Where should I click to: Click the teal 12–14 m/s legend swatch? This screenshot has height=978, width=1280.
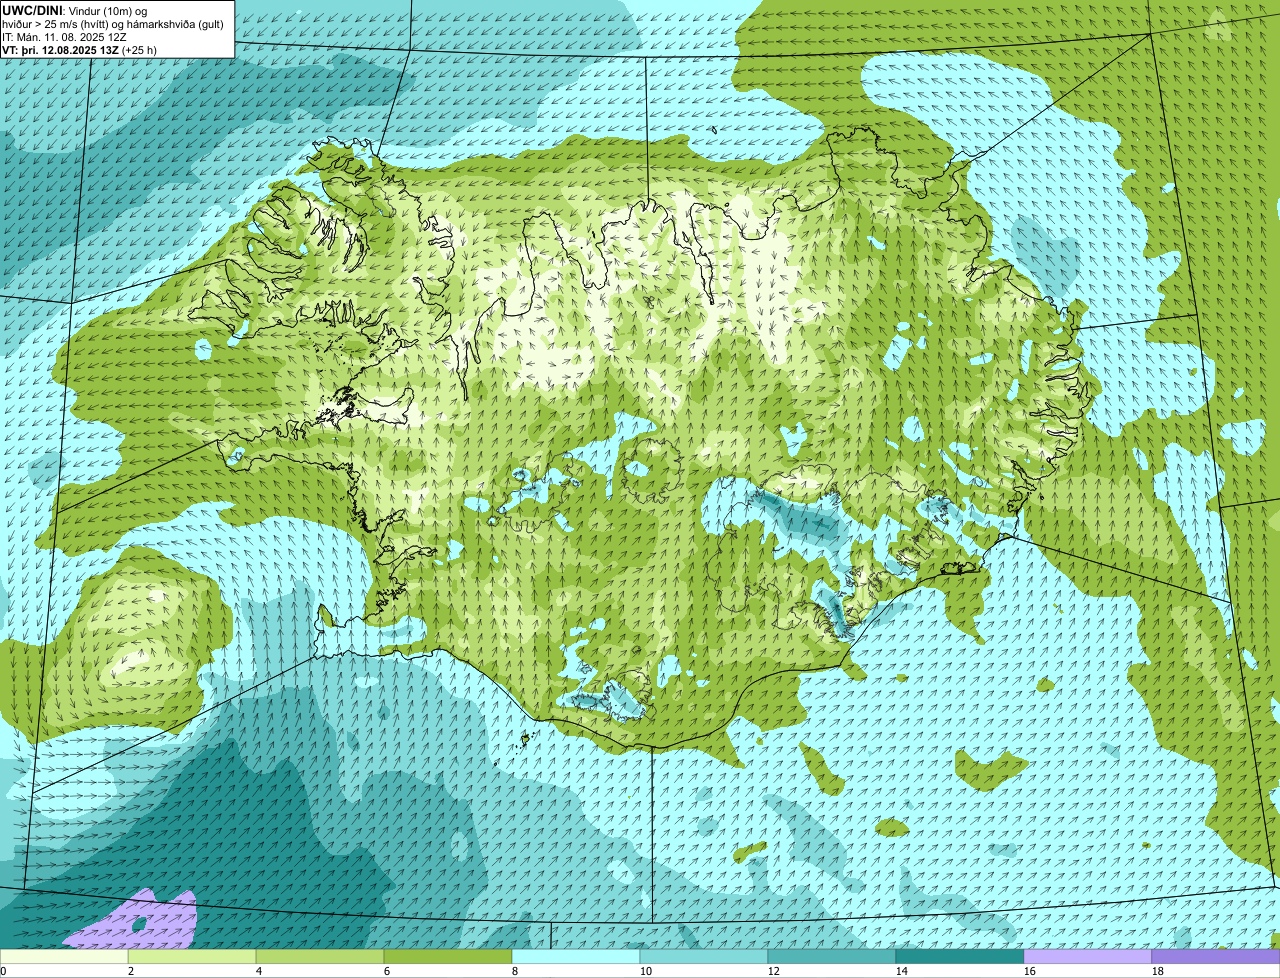point(832,957)
